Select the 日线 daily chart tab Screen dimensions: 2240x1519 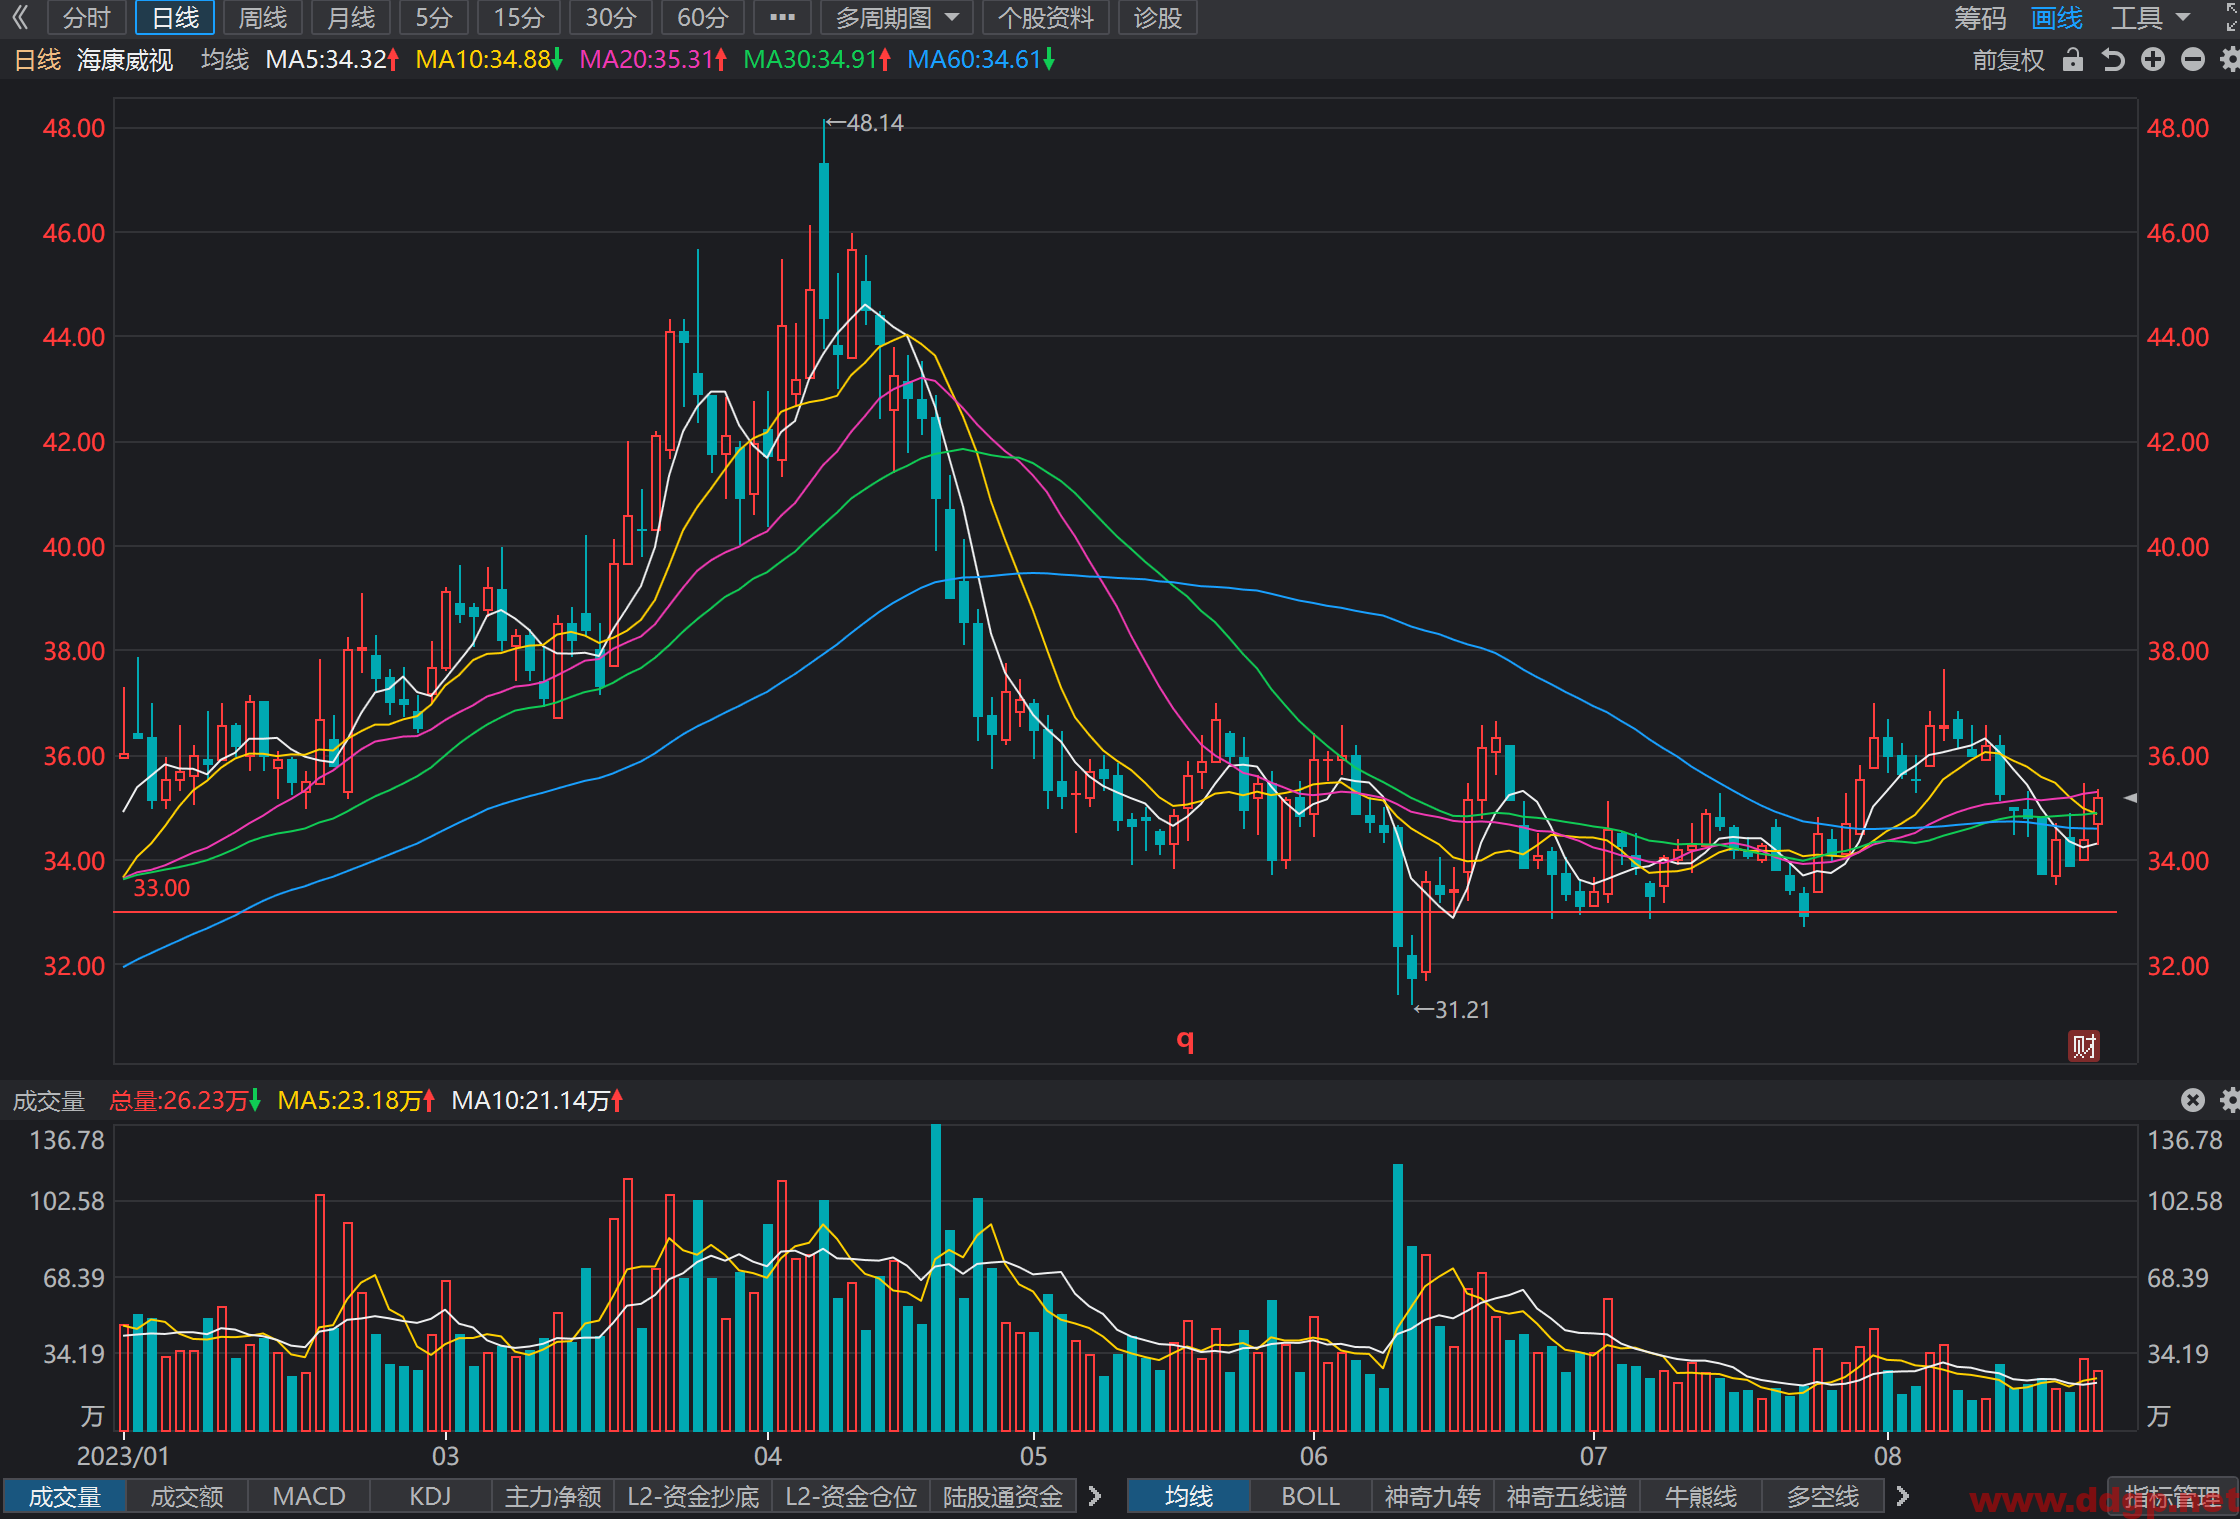(x=175, y=17)
